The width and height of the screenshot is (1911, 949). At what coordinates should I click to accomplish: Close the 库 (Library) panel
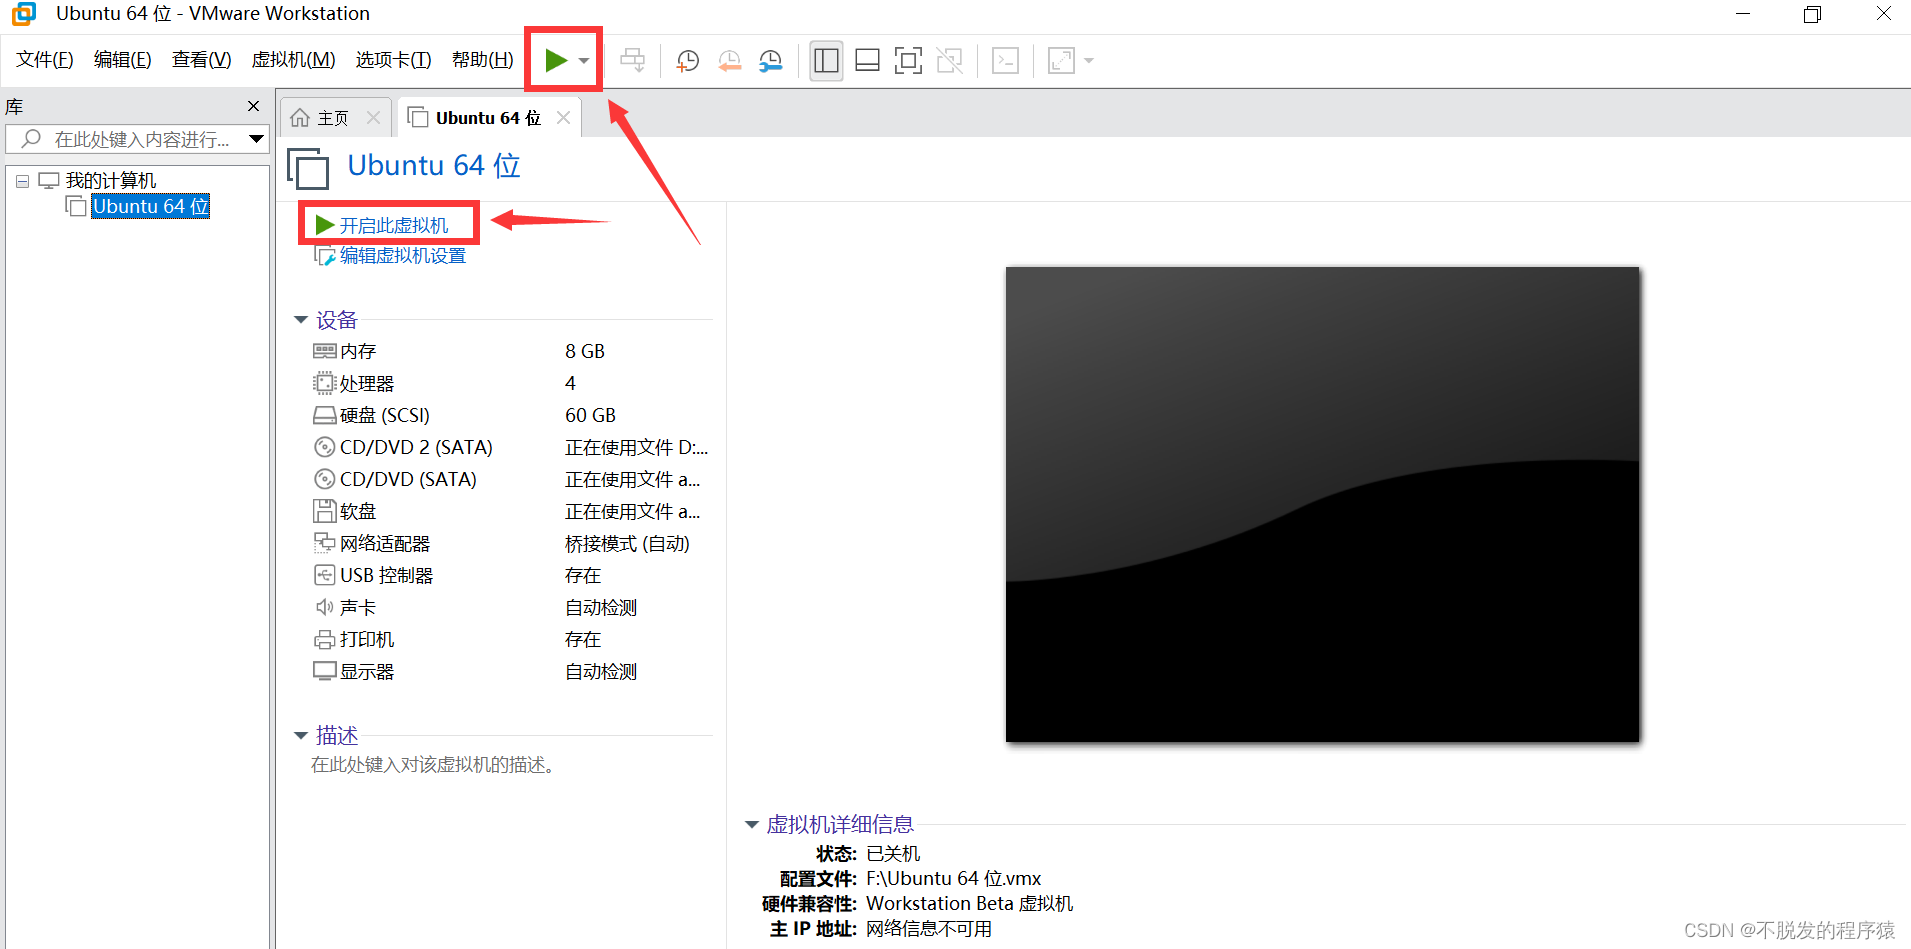[253, 105]
